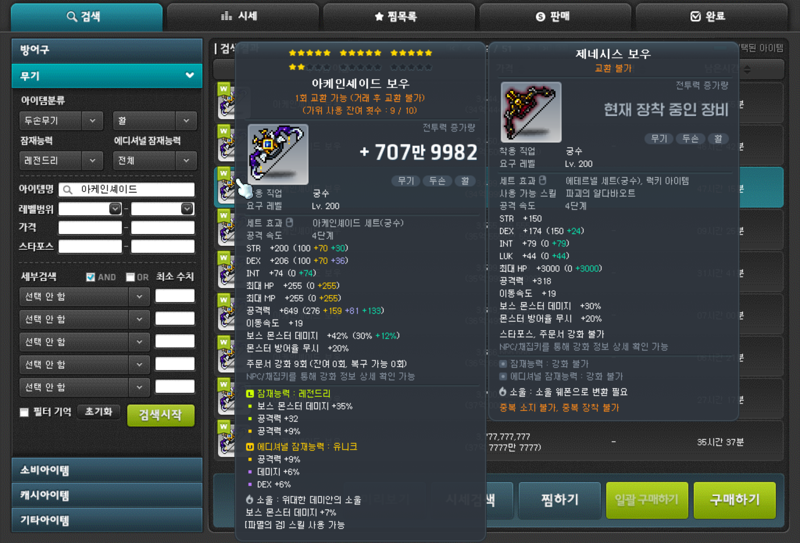Click the magnifier icon in item name field
This screenshot has height=543, width=800.
[x=67, y=190]
